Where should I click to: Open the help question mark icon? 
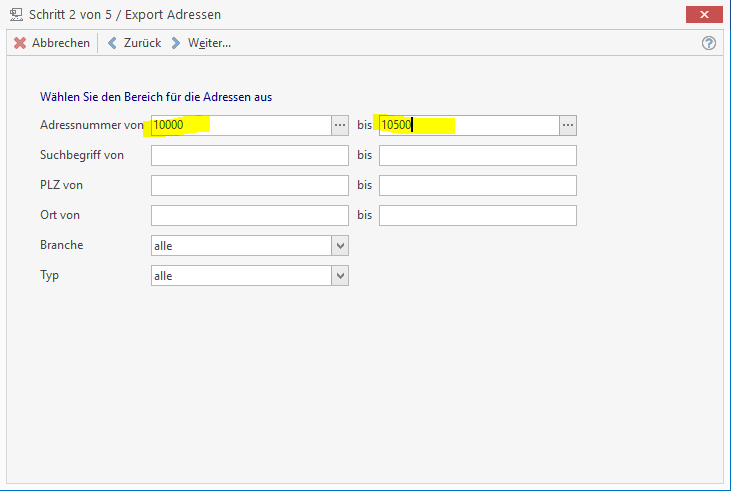pyautogui.click(x=709, y=43)
